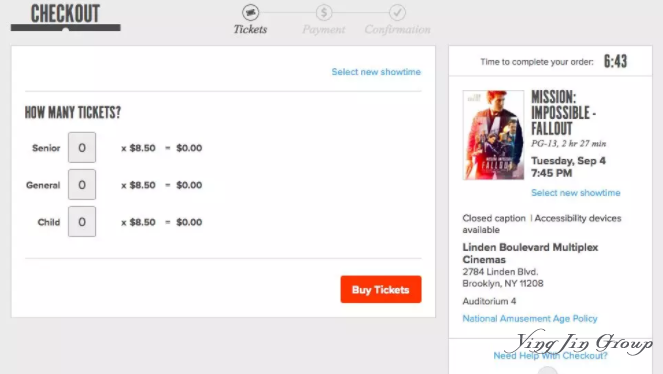The height and width of the screenshot is (374, 663).
Task: Select the Confirmation step label
Action: (397, 30)
